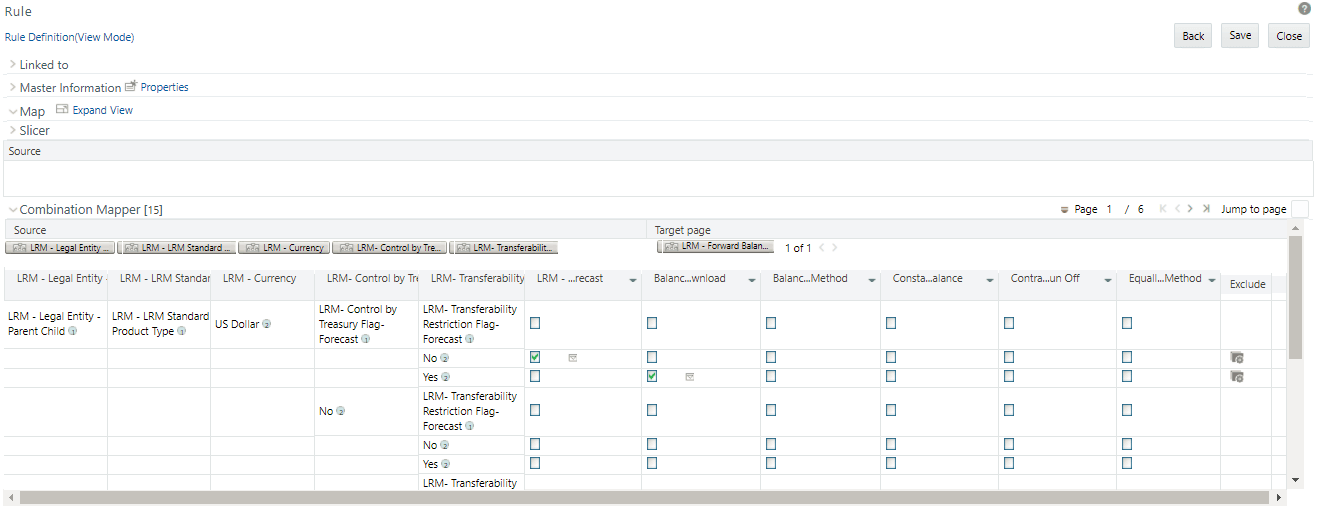This screenshot has width=1319, height=521.
Task: Click the Exclude column header
Action: [1248, 284]
